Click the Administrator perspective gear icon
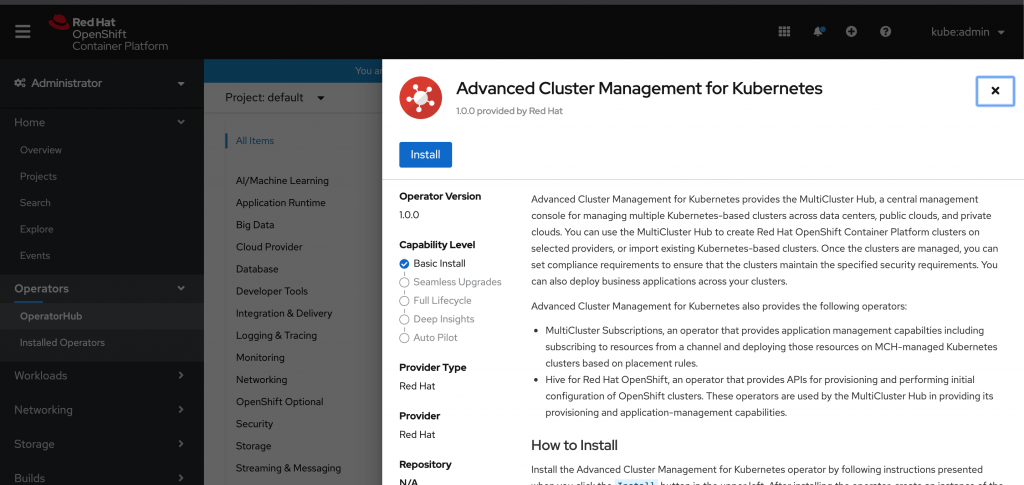Image resolution: width=1024 pixels, height=485 pixels. click(20, 83)
